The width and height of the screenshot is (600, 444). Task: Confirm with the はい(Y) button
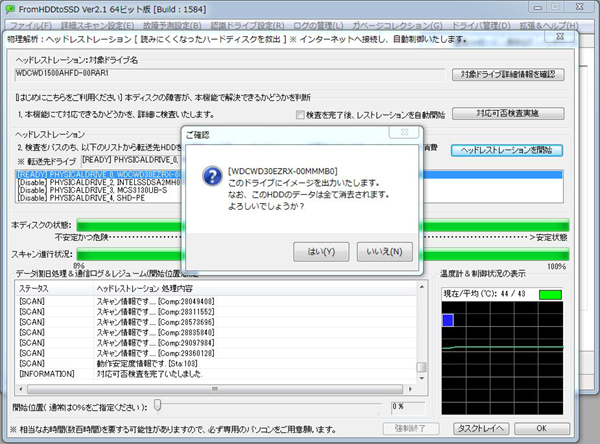(x=321, y=252)
